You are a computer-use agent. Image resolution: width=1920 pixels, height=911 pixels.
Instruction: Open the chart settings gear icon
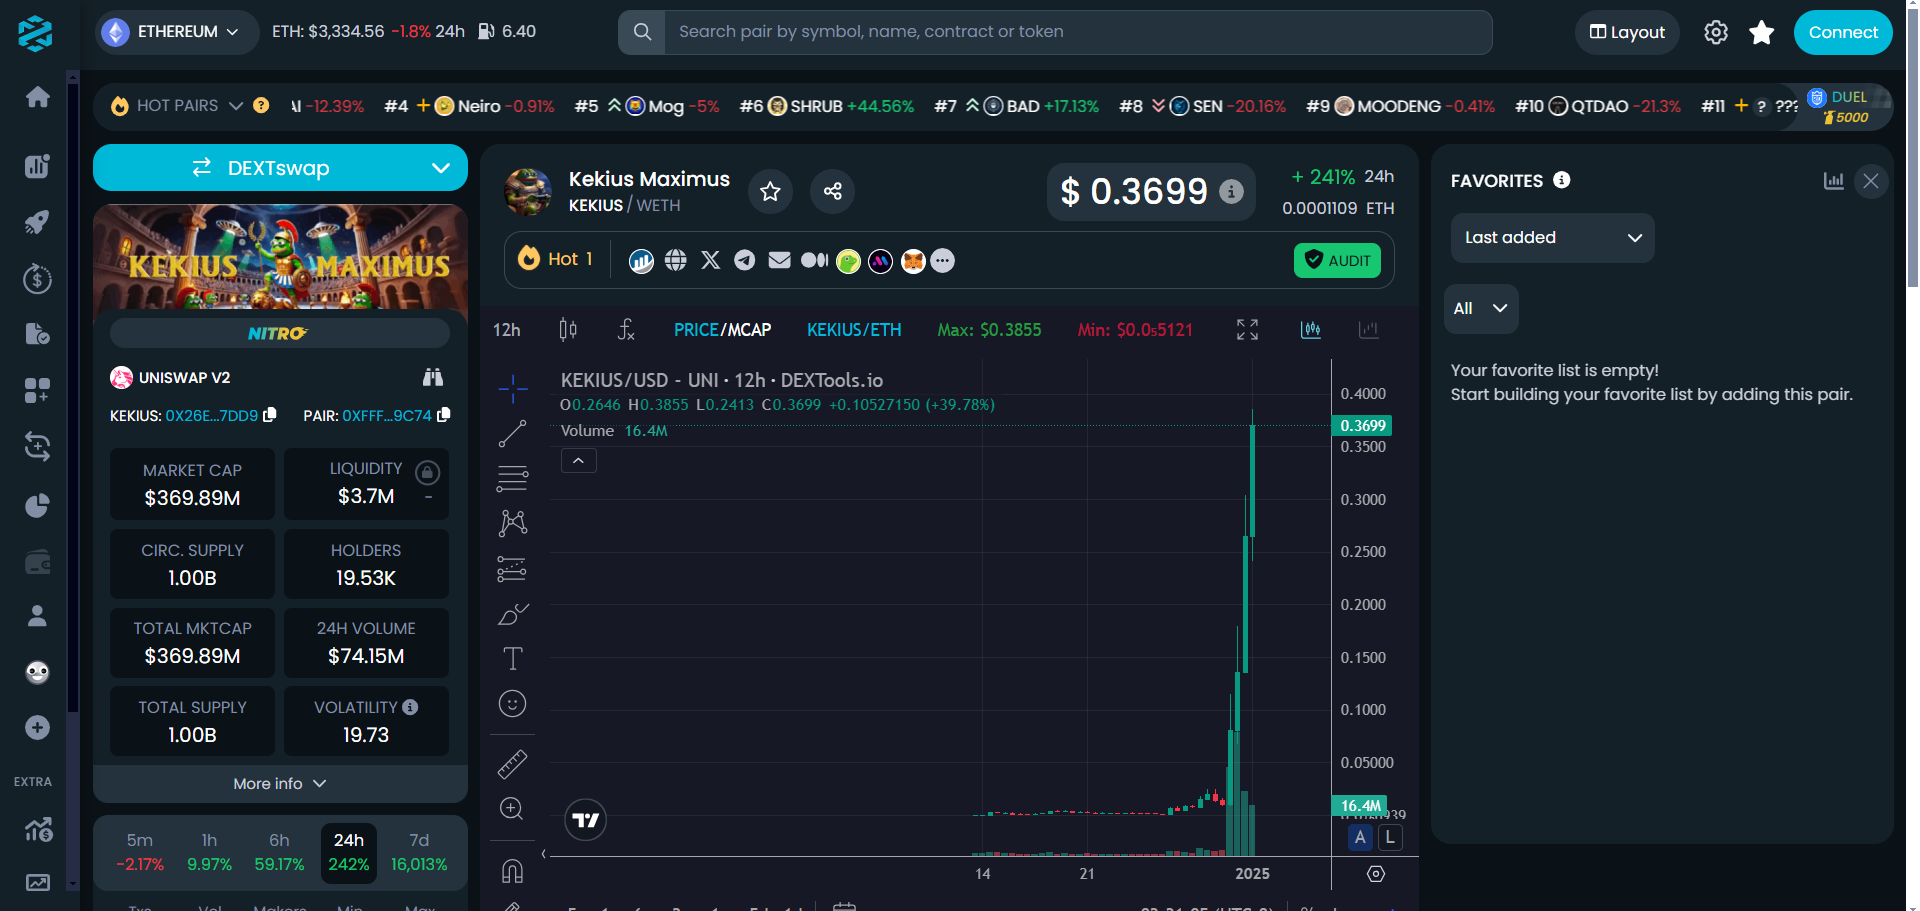[x=1376, y=874]
